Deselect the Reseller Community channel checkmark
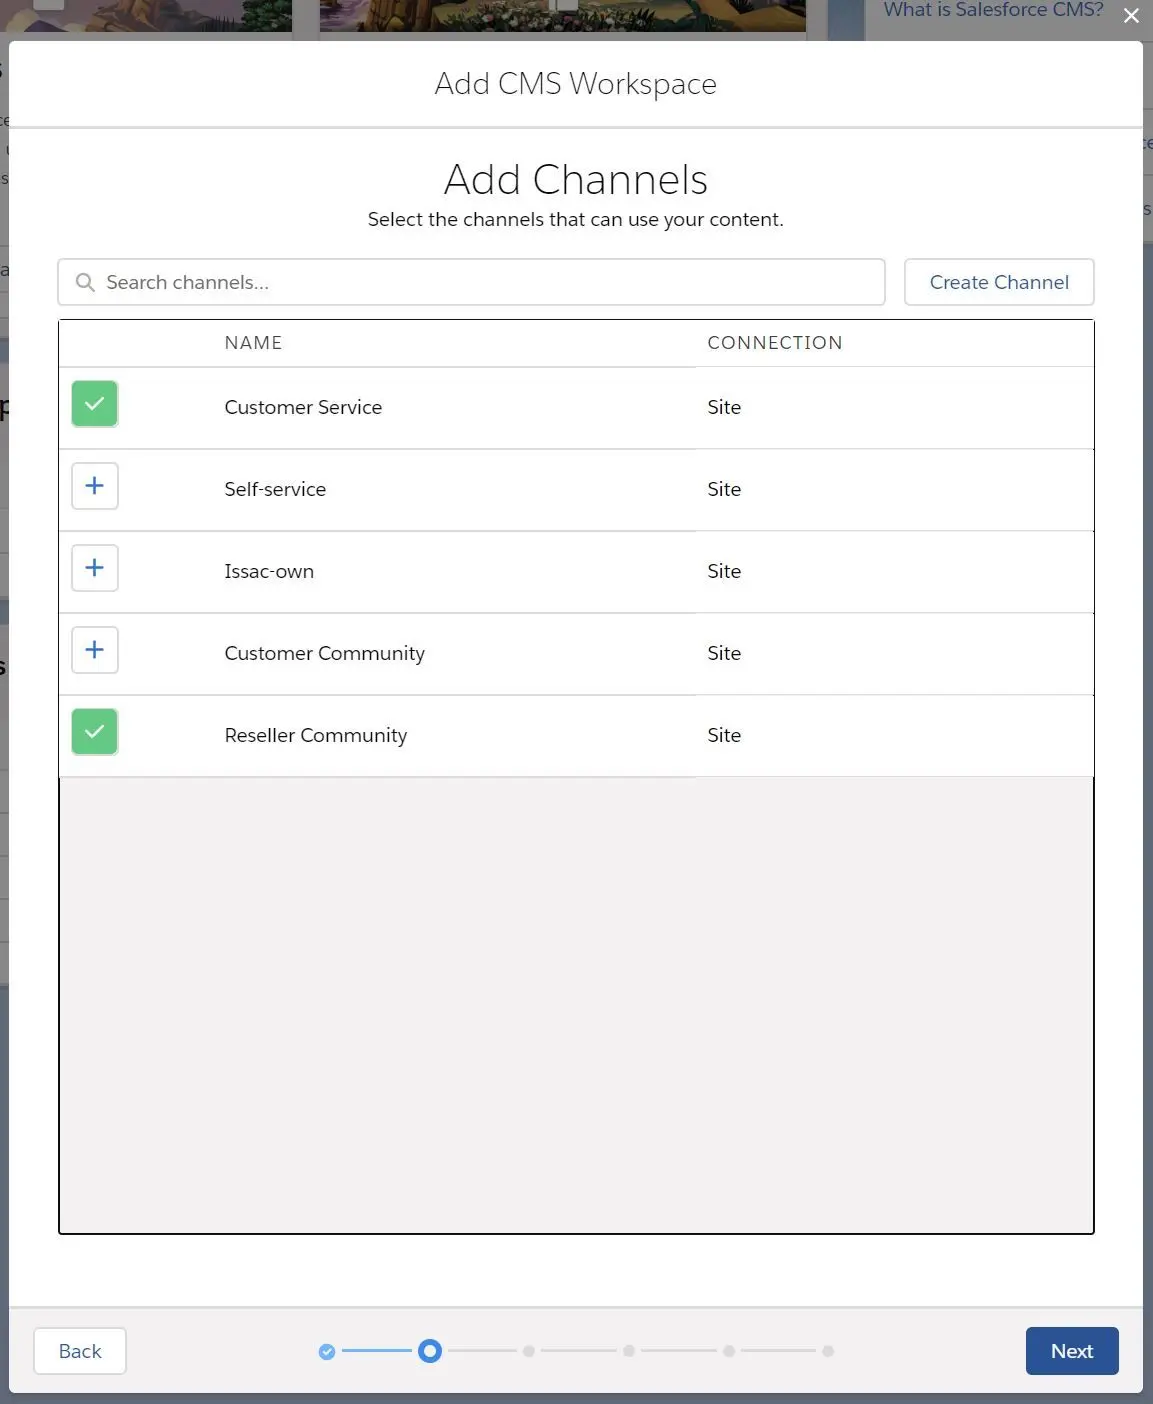Image resolution: width=1153 pixels, height=1404 pixels. tap(95, 732)
